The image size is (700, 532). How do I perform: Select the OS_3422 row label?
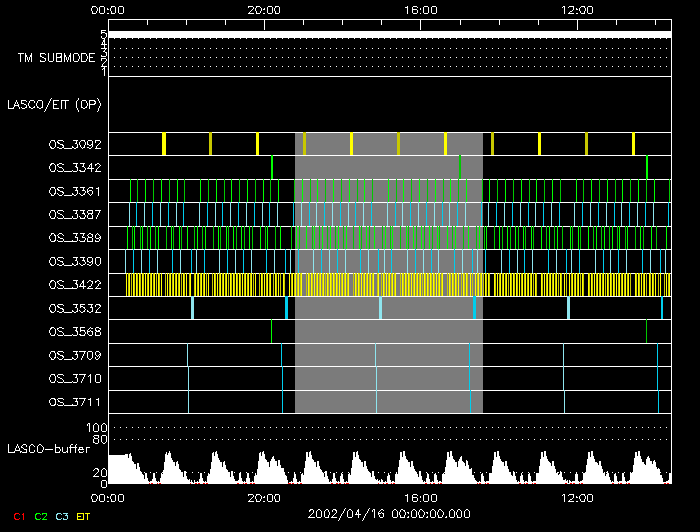74,285
